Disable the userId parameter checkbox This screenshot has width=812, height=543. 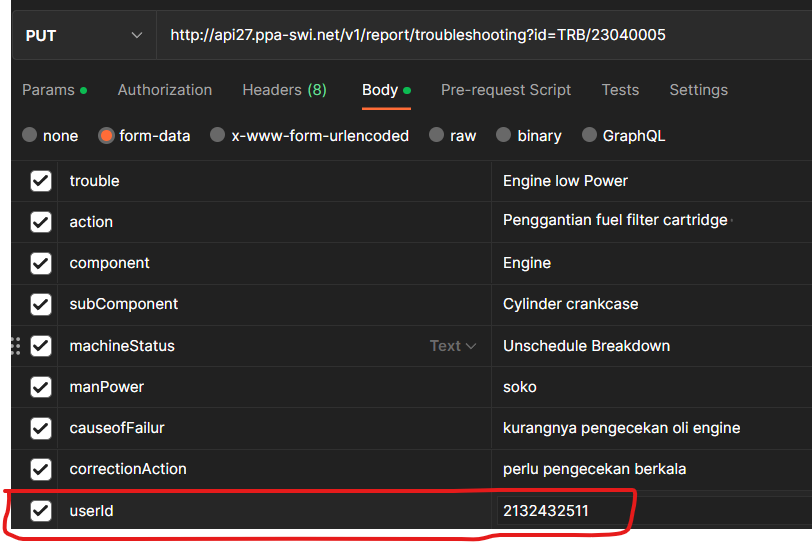[x=41, y=511]
